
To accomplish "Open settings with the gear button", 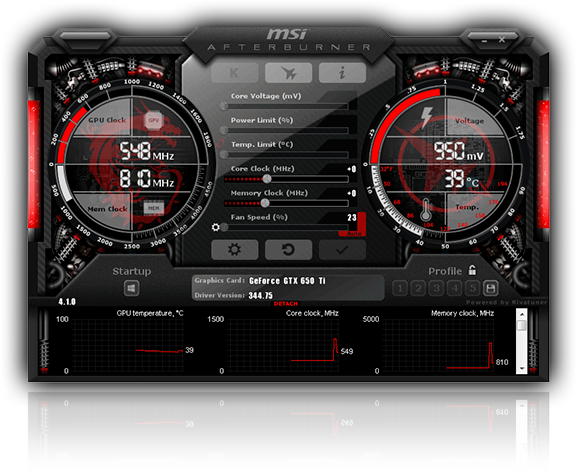I will pos(234,250).
